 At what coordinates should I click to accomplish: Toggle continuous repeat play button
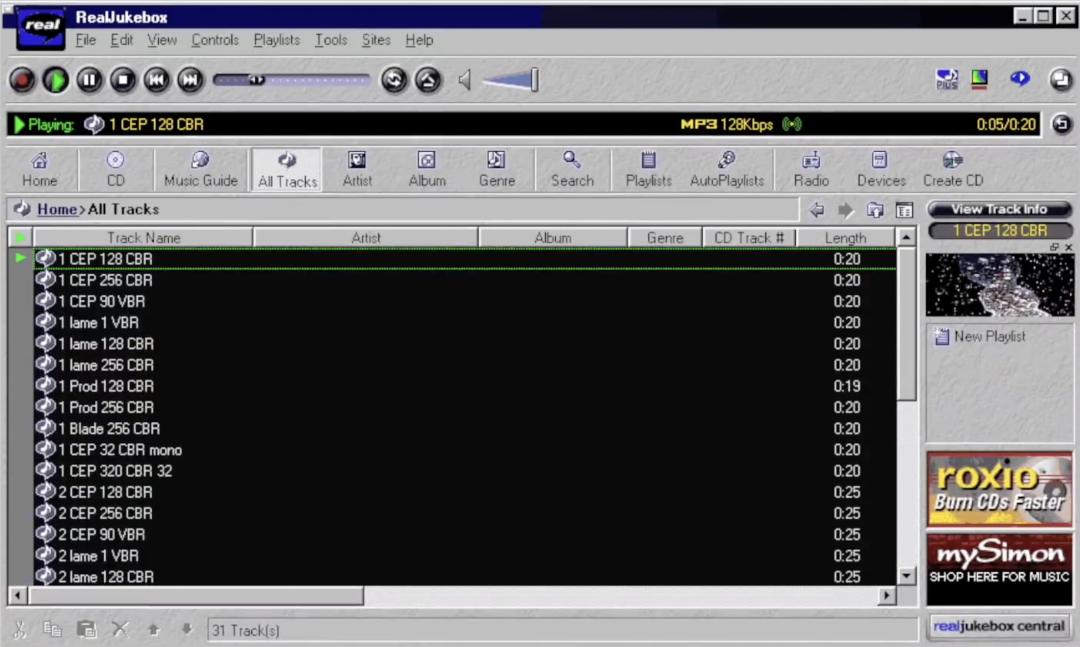(395, 80)
